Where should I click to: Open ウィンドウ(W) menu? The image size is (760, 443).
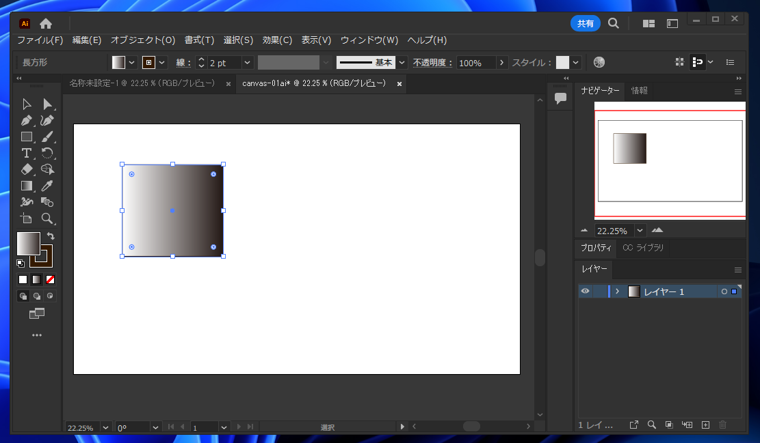pos(369,40)
